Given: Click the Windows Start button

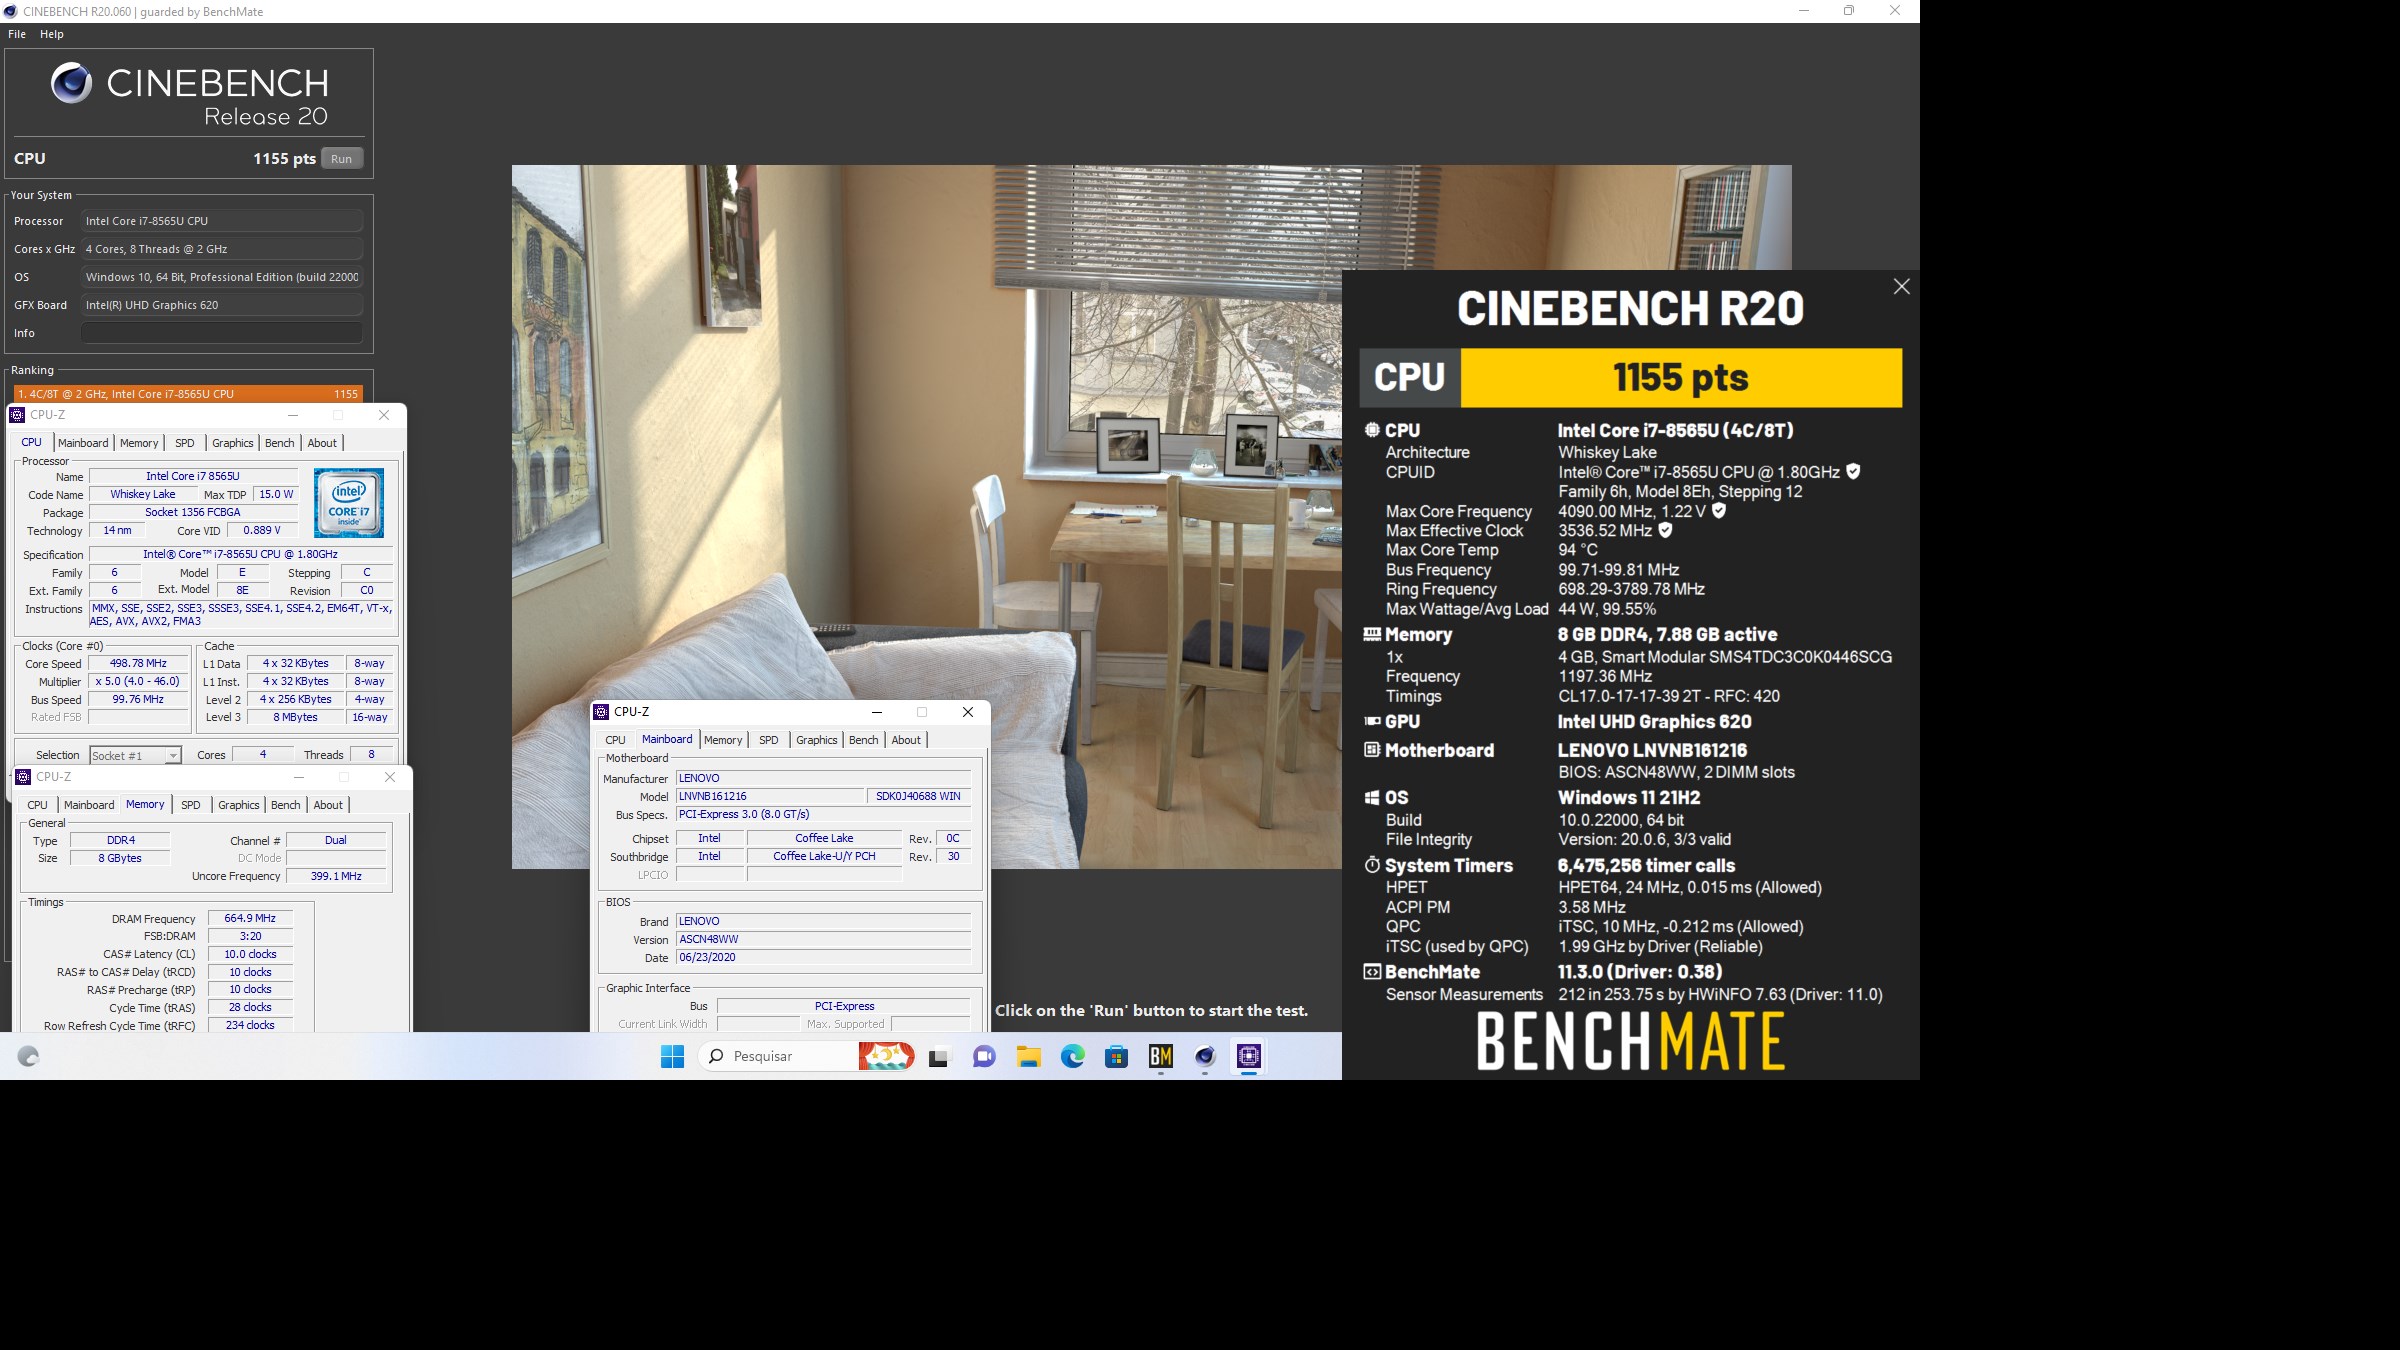Looking at the screenshot, I should 673,1056.
